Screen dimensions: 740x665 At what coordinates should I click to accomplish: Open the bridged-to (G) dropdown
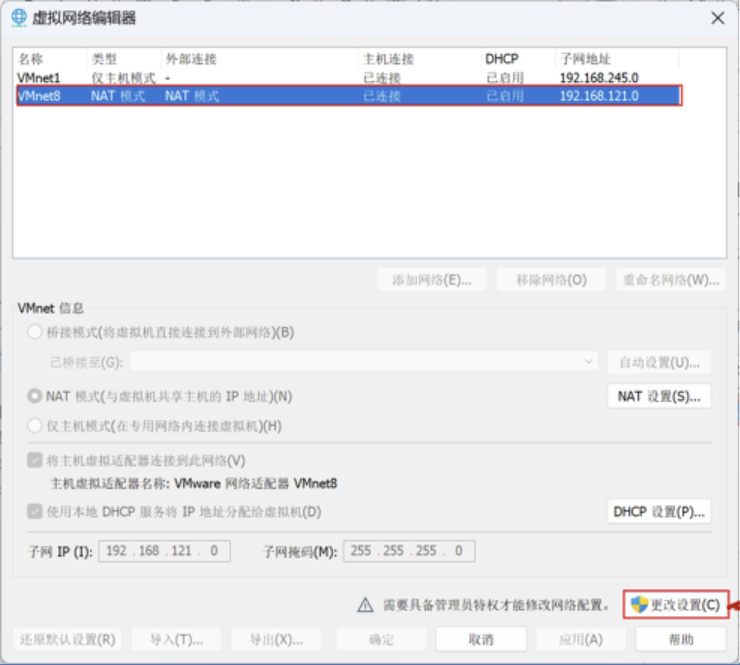pos(364,362)
